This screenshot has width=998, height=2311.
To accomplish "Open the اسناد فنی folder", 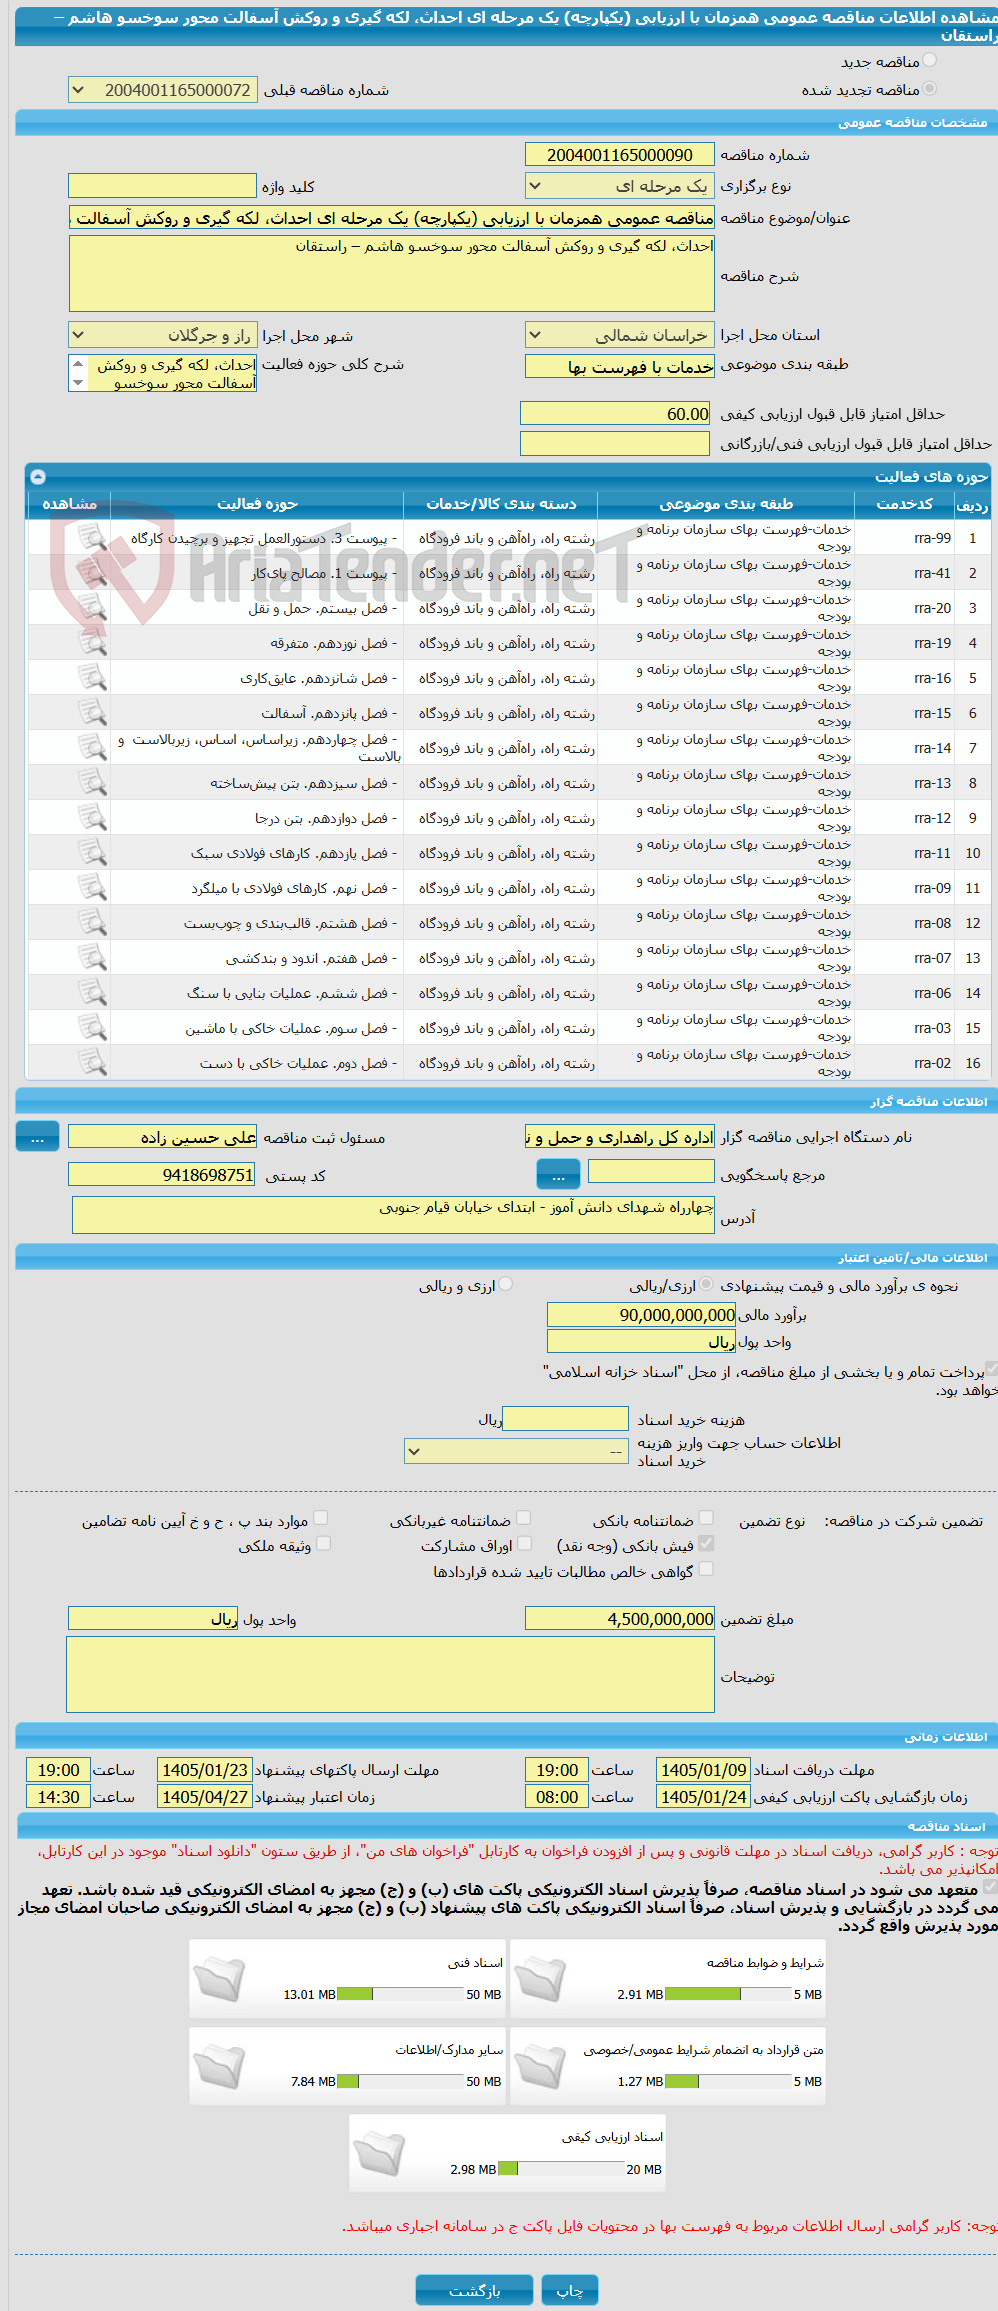I will pos(219,1981).
